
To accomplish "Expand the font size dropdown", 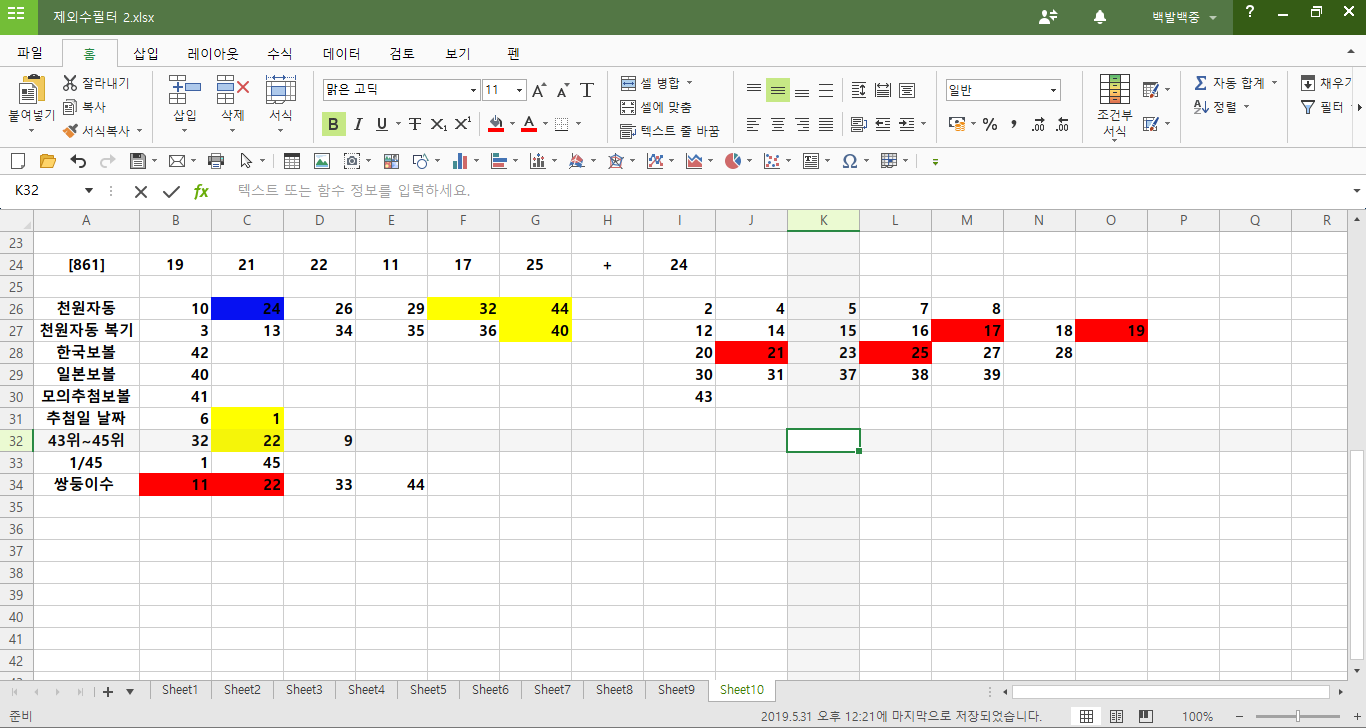I will pos(519,91).
